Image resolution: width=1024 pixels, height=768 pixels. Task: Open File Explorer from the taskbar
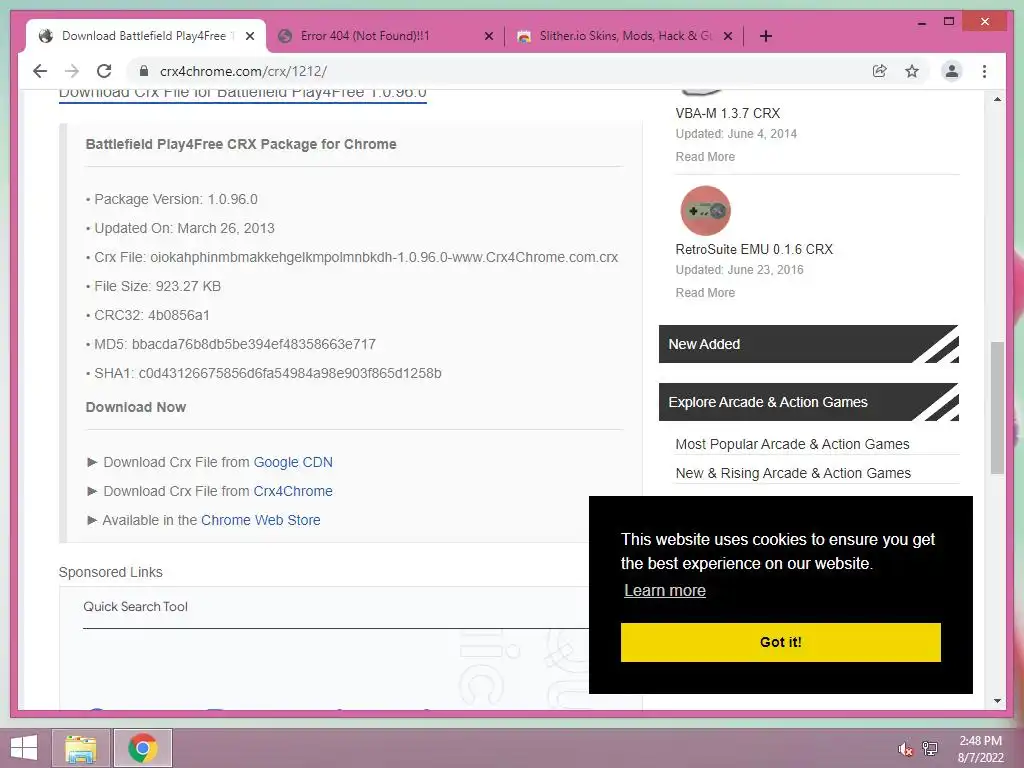point(81,748)
